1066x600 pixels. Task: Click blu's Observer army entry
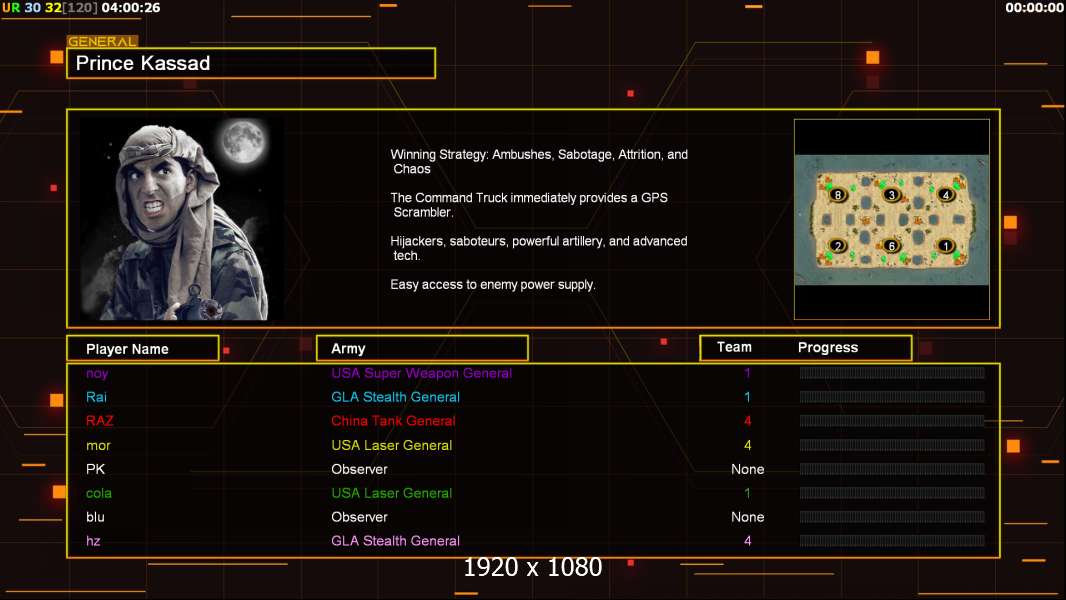click(x=359, y=517)
